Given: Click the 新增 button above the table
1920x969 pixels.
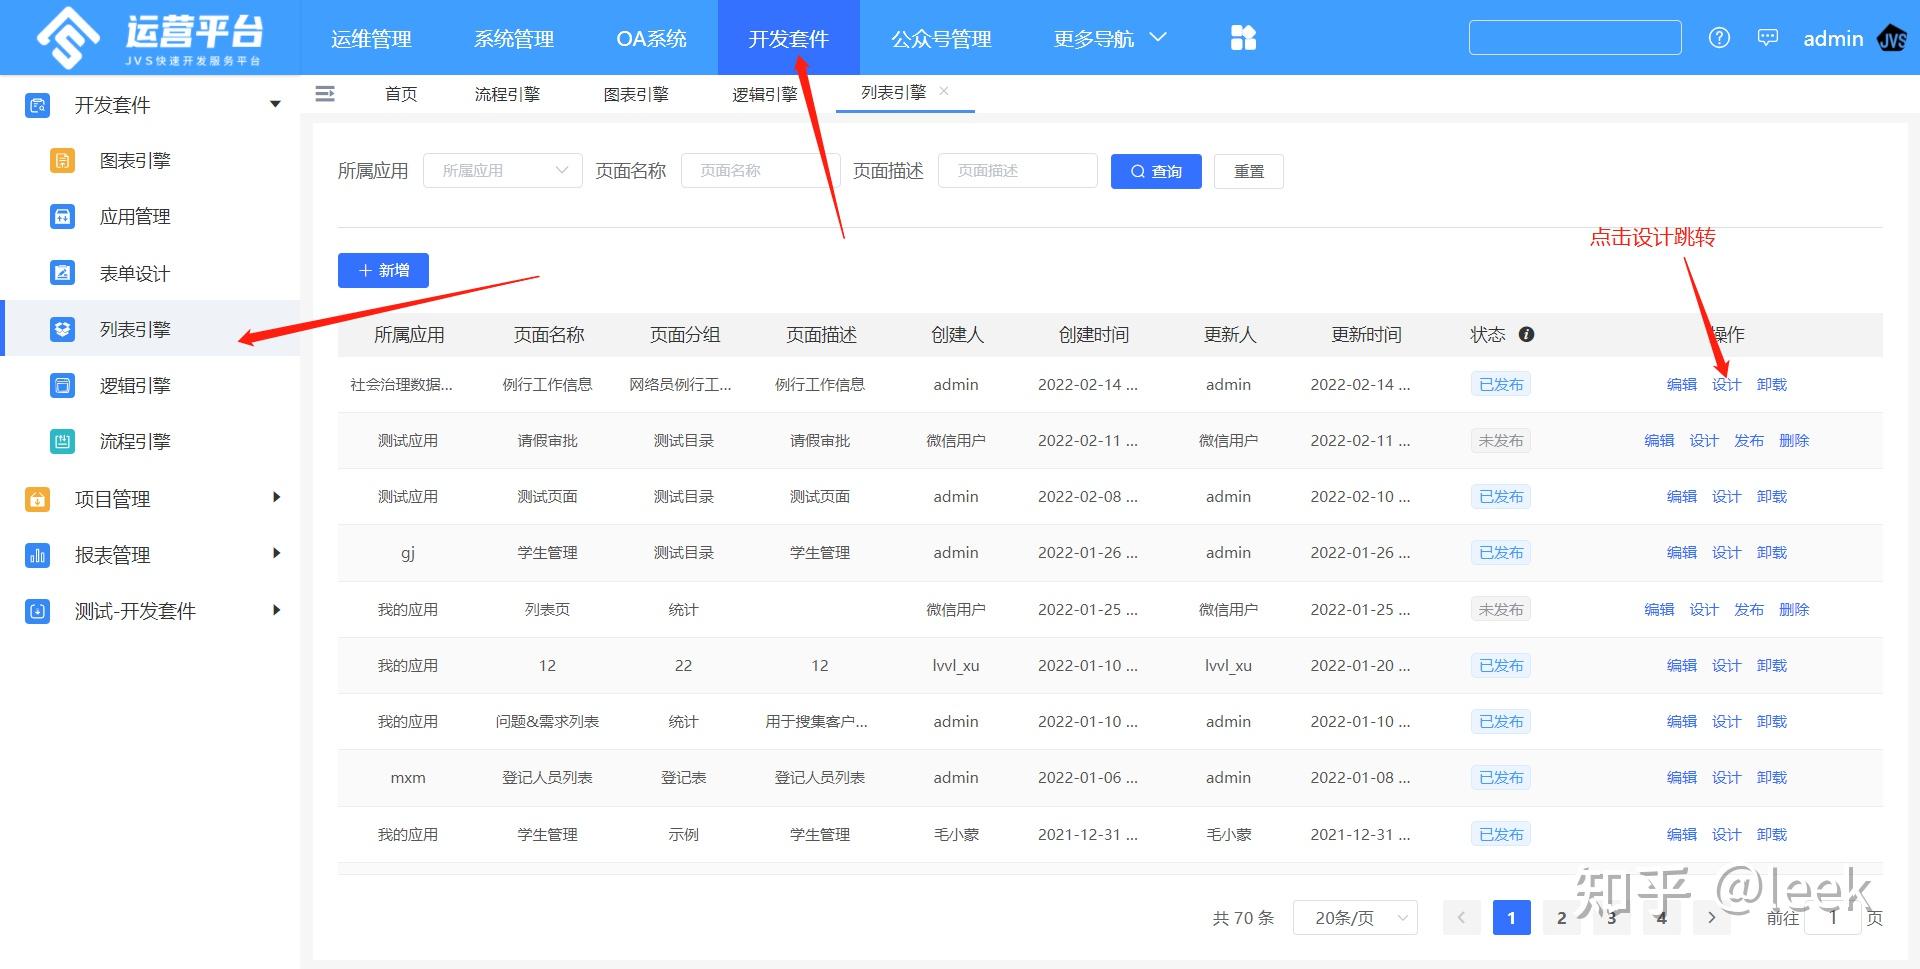Looking at the screenshot, I should coord(383,270).
